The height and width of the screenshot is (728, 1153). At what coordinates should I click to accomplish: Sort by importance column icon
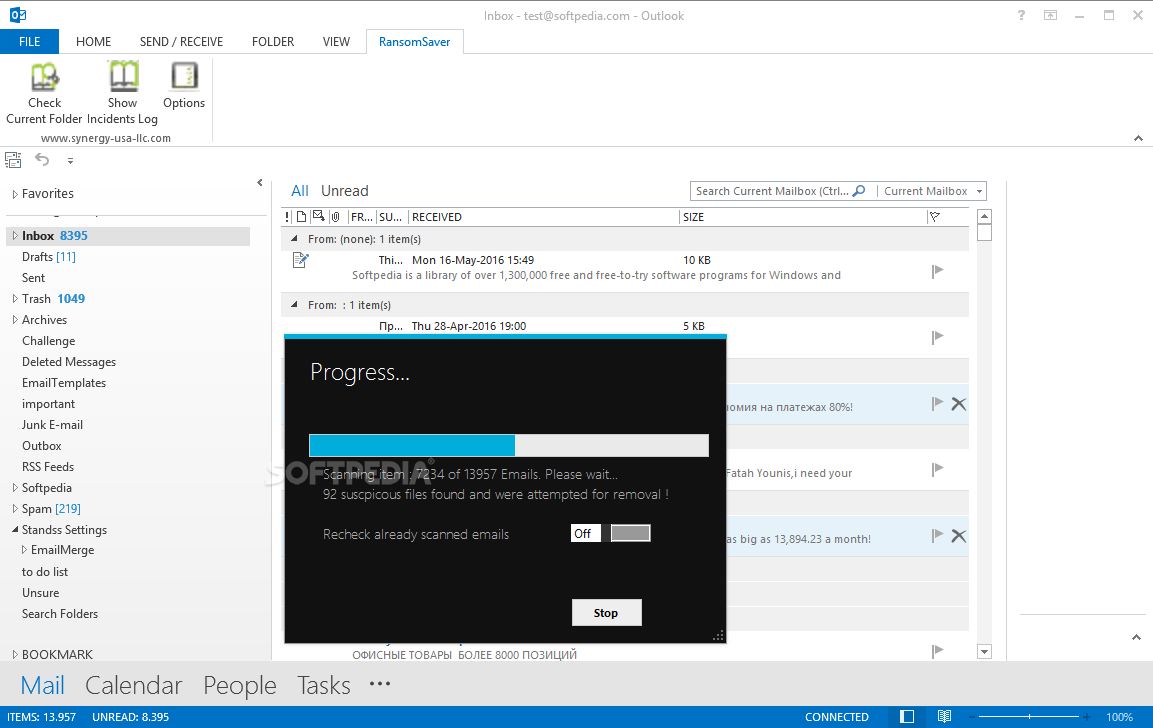pyautogui.click(x=287, y=217)
